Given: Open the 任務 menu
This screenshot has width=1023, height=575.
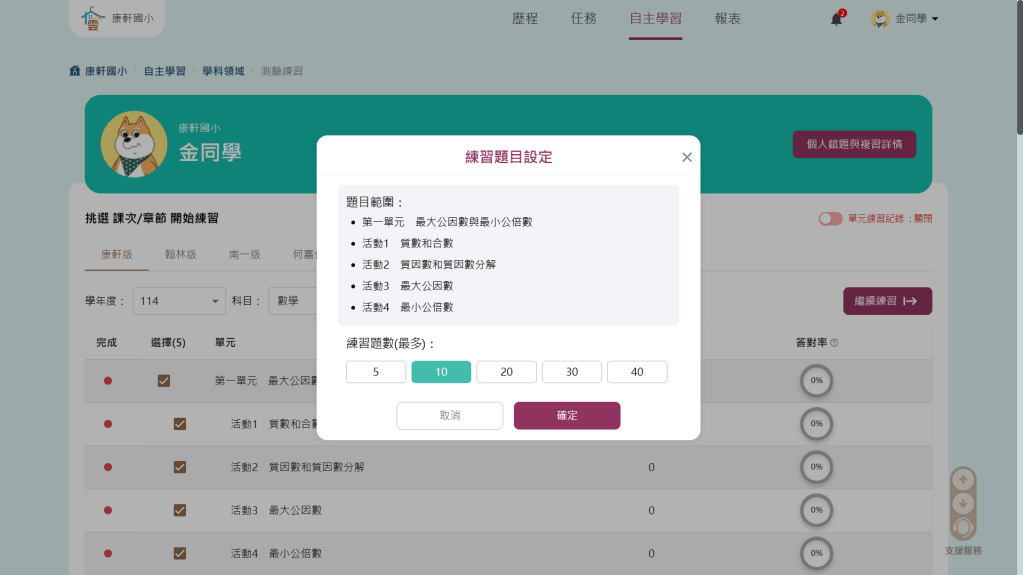Looking at the screenshot, I should pyautogui.click(x=583, y=19).
